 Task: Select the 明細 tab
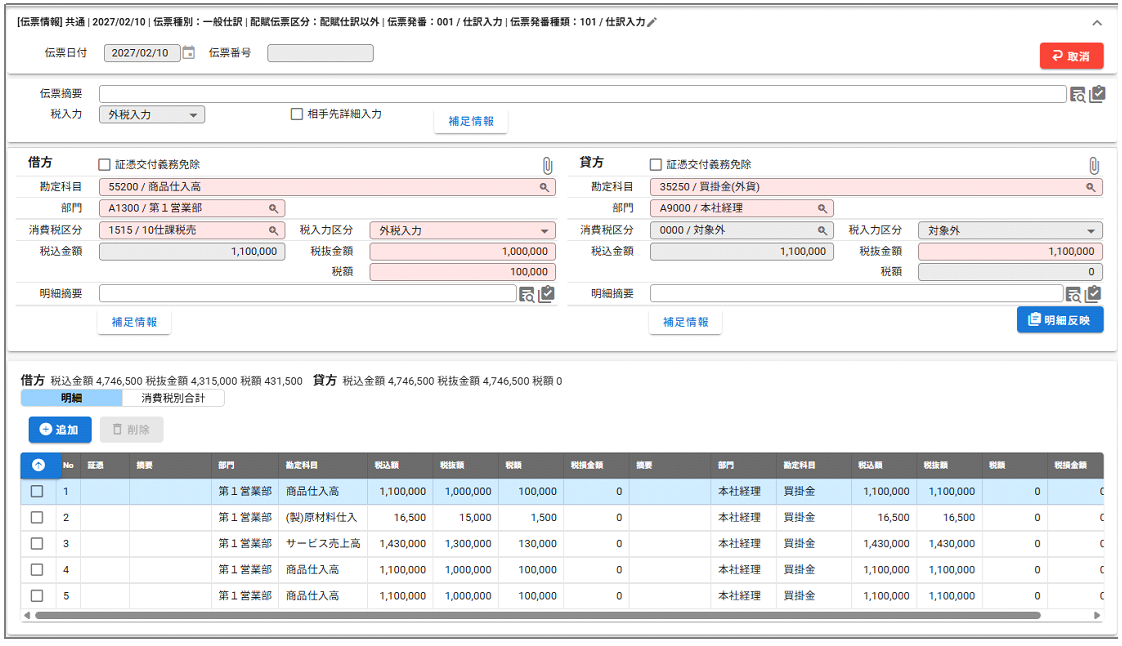(72, 398)
